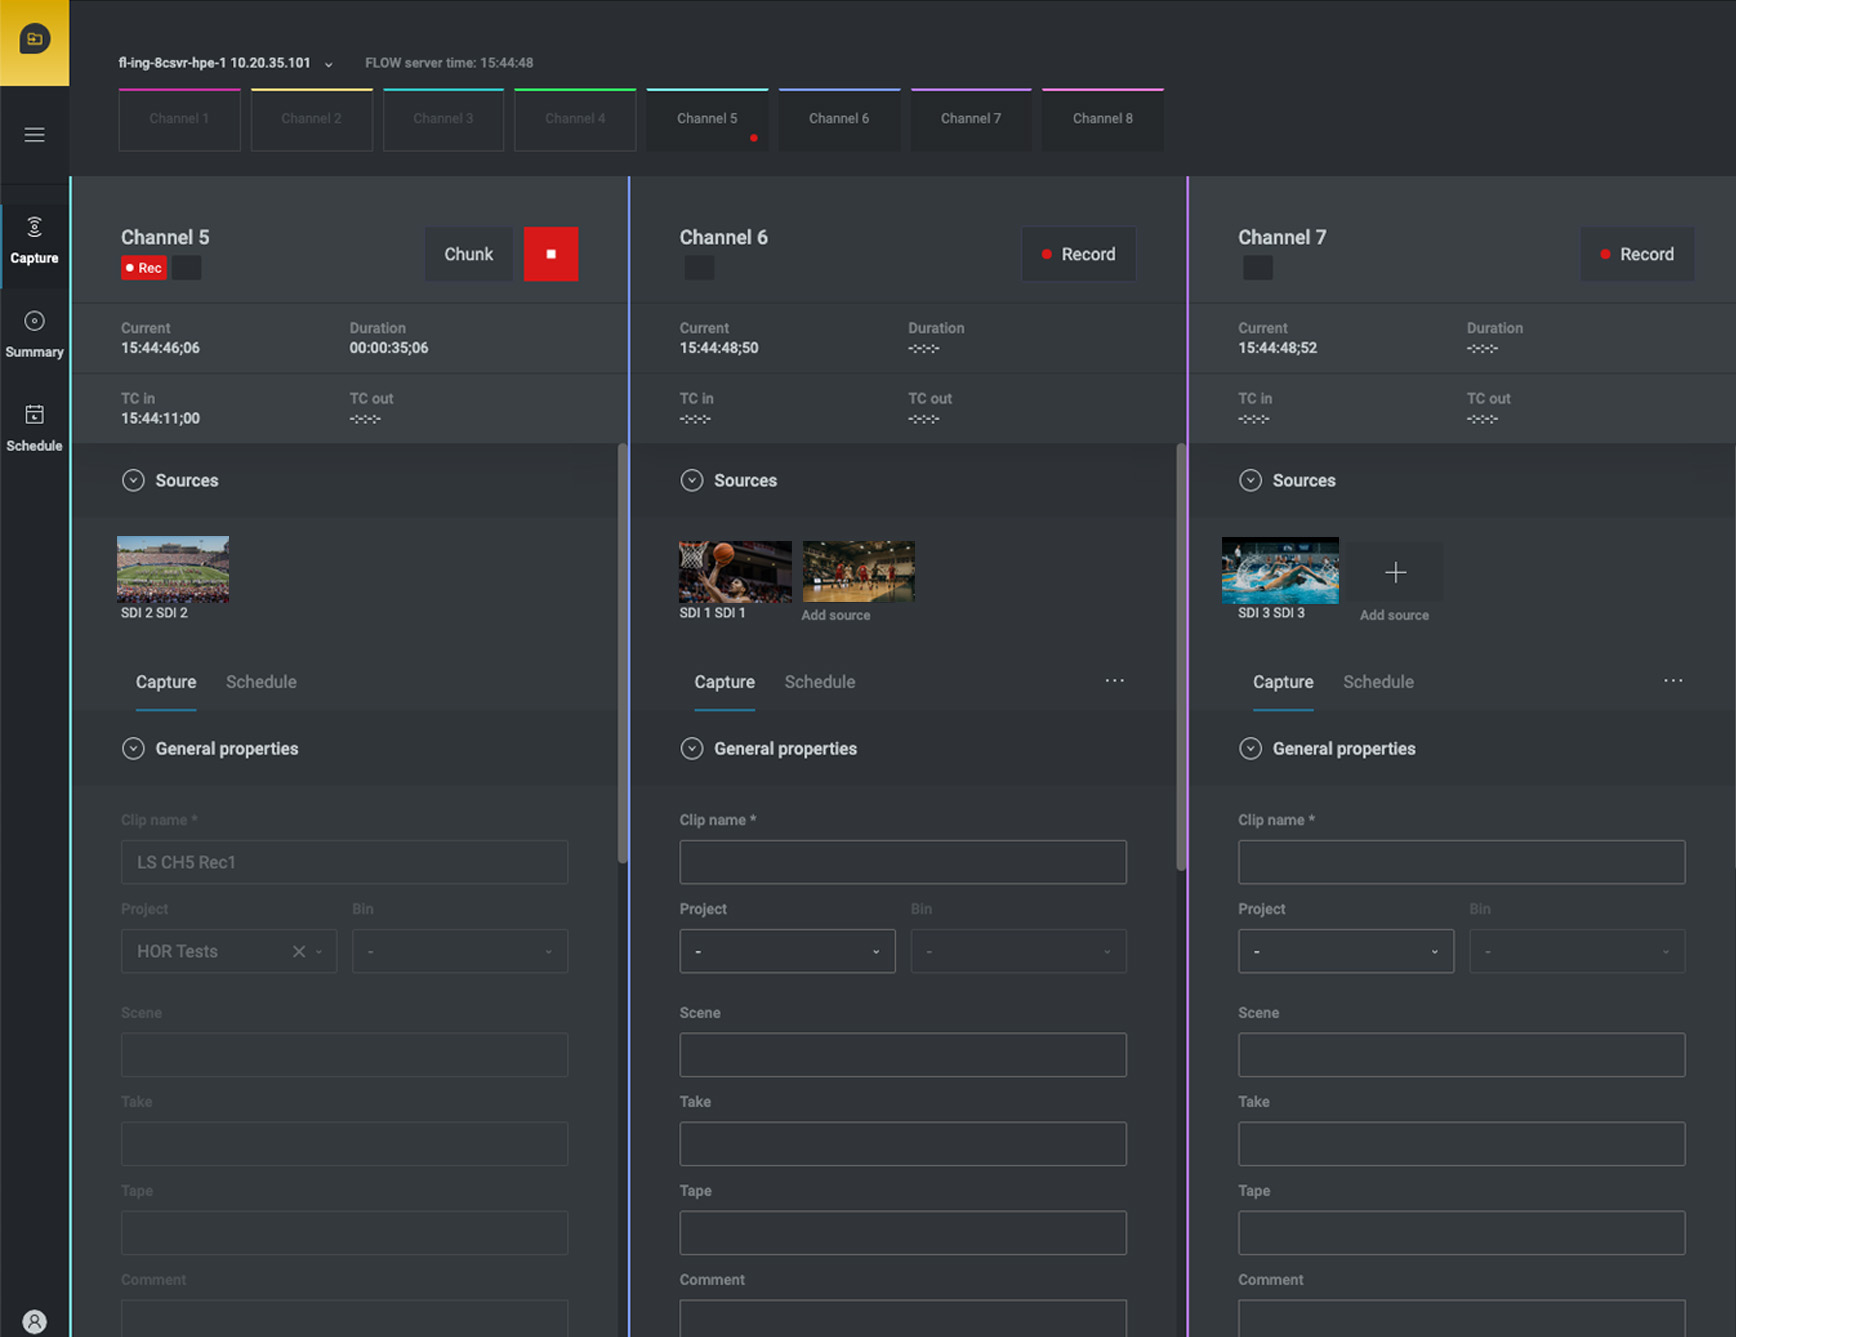The height and width of the screenshot is (1337, 1856).
Task: Open the hamburger menu in the sidebar
Action: click(x=34, y=135)
